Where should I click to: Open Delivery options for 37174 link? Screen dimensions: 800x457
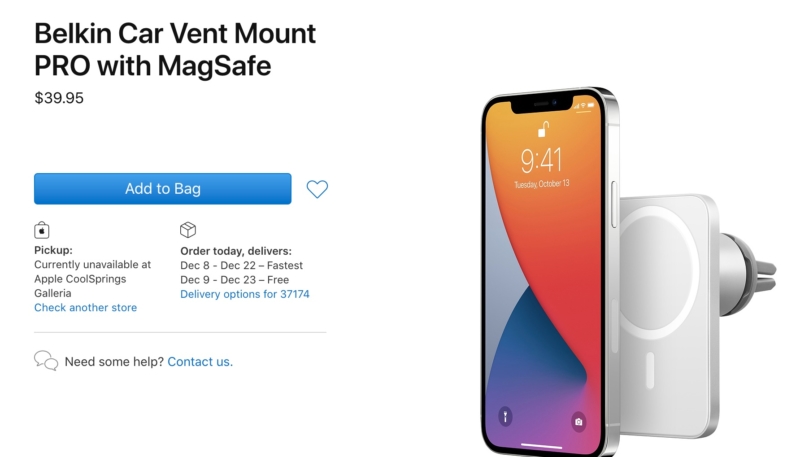point(245,294)
